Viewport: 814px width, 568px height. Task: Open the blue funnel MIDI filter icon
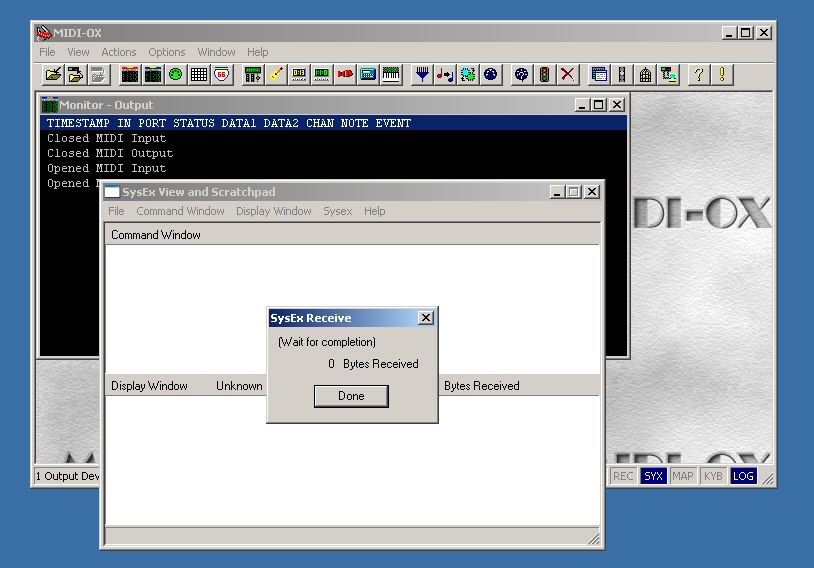422,75
